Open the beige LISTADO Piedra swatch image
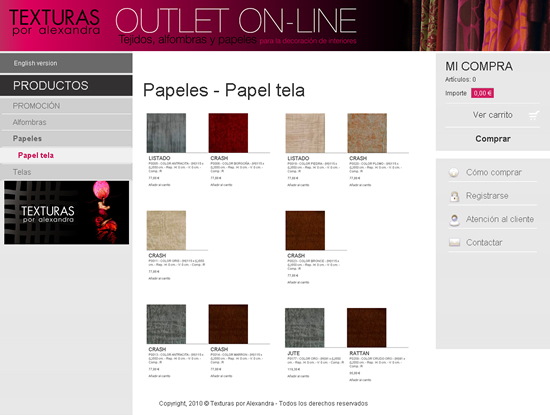Screen dimensions: 550x415 305,133
